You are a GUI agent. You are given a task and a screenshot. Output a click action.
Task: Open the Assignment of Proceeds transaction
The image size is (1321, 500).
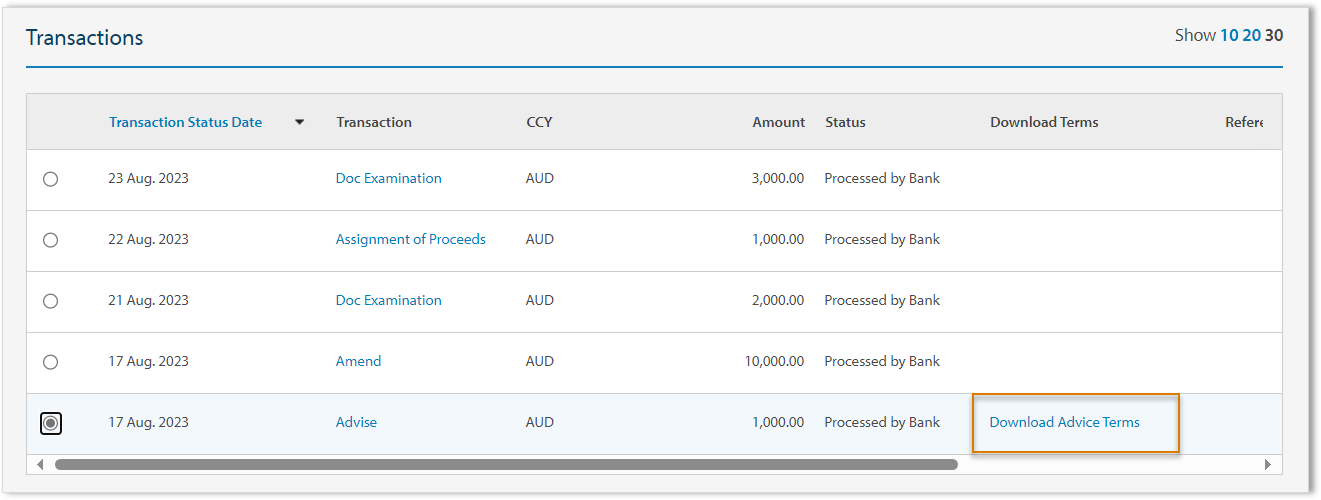tap(410, 239)
